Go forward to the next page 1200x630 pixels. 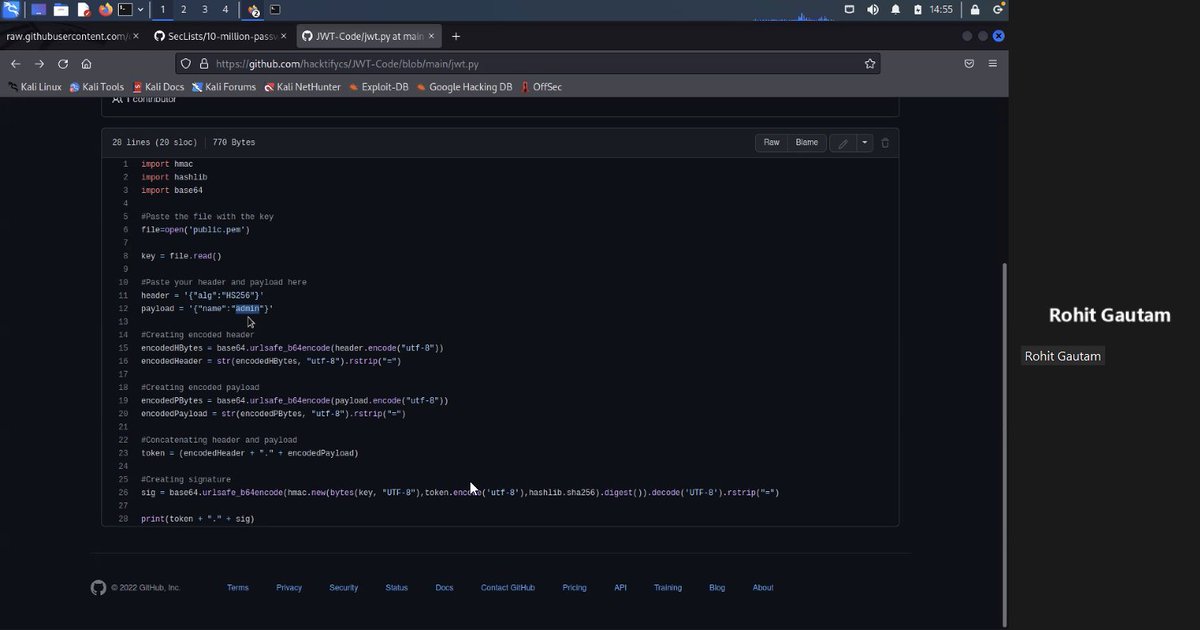pos(39,63)
